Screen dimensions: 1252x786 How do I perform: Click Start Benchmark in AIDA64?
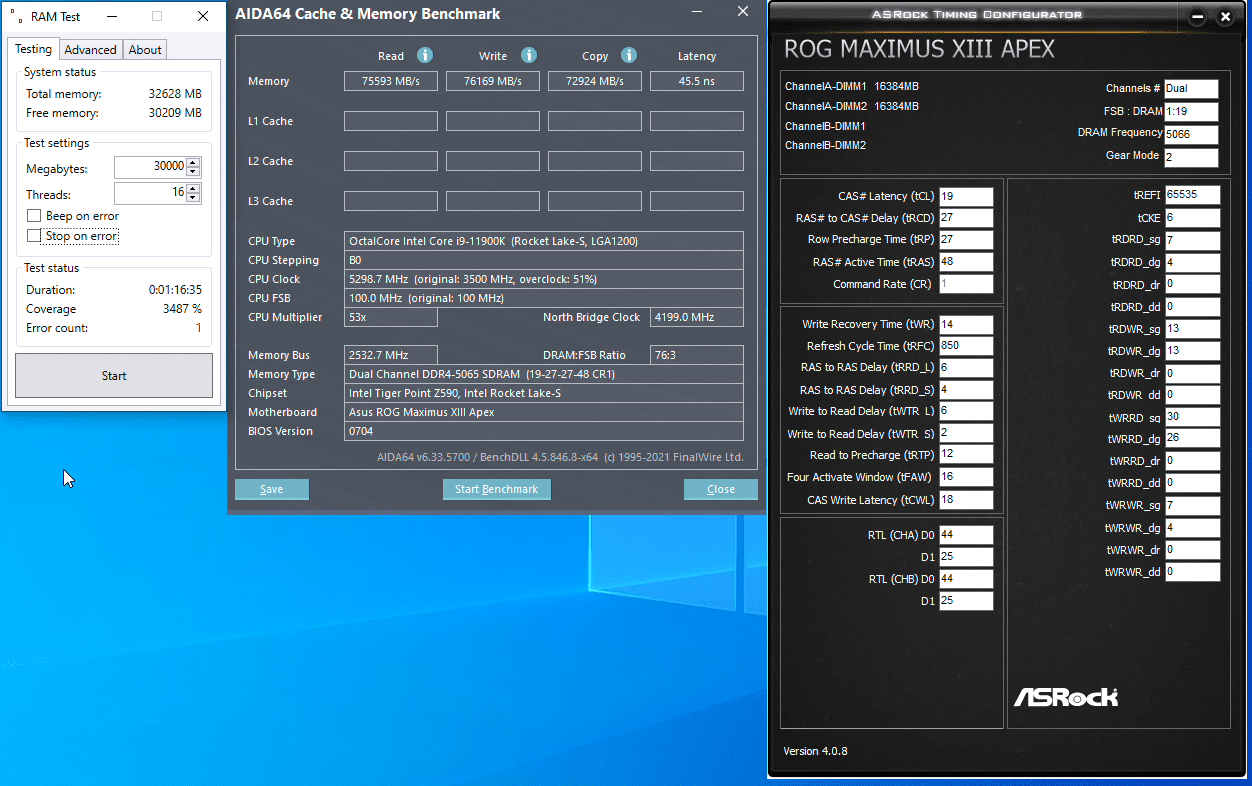point(497,489)
